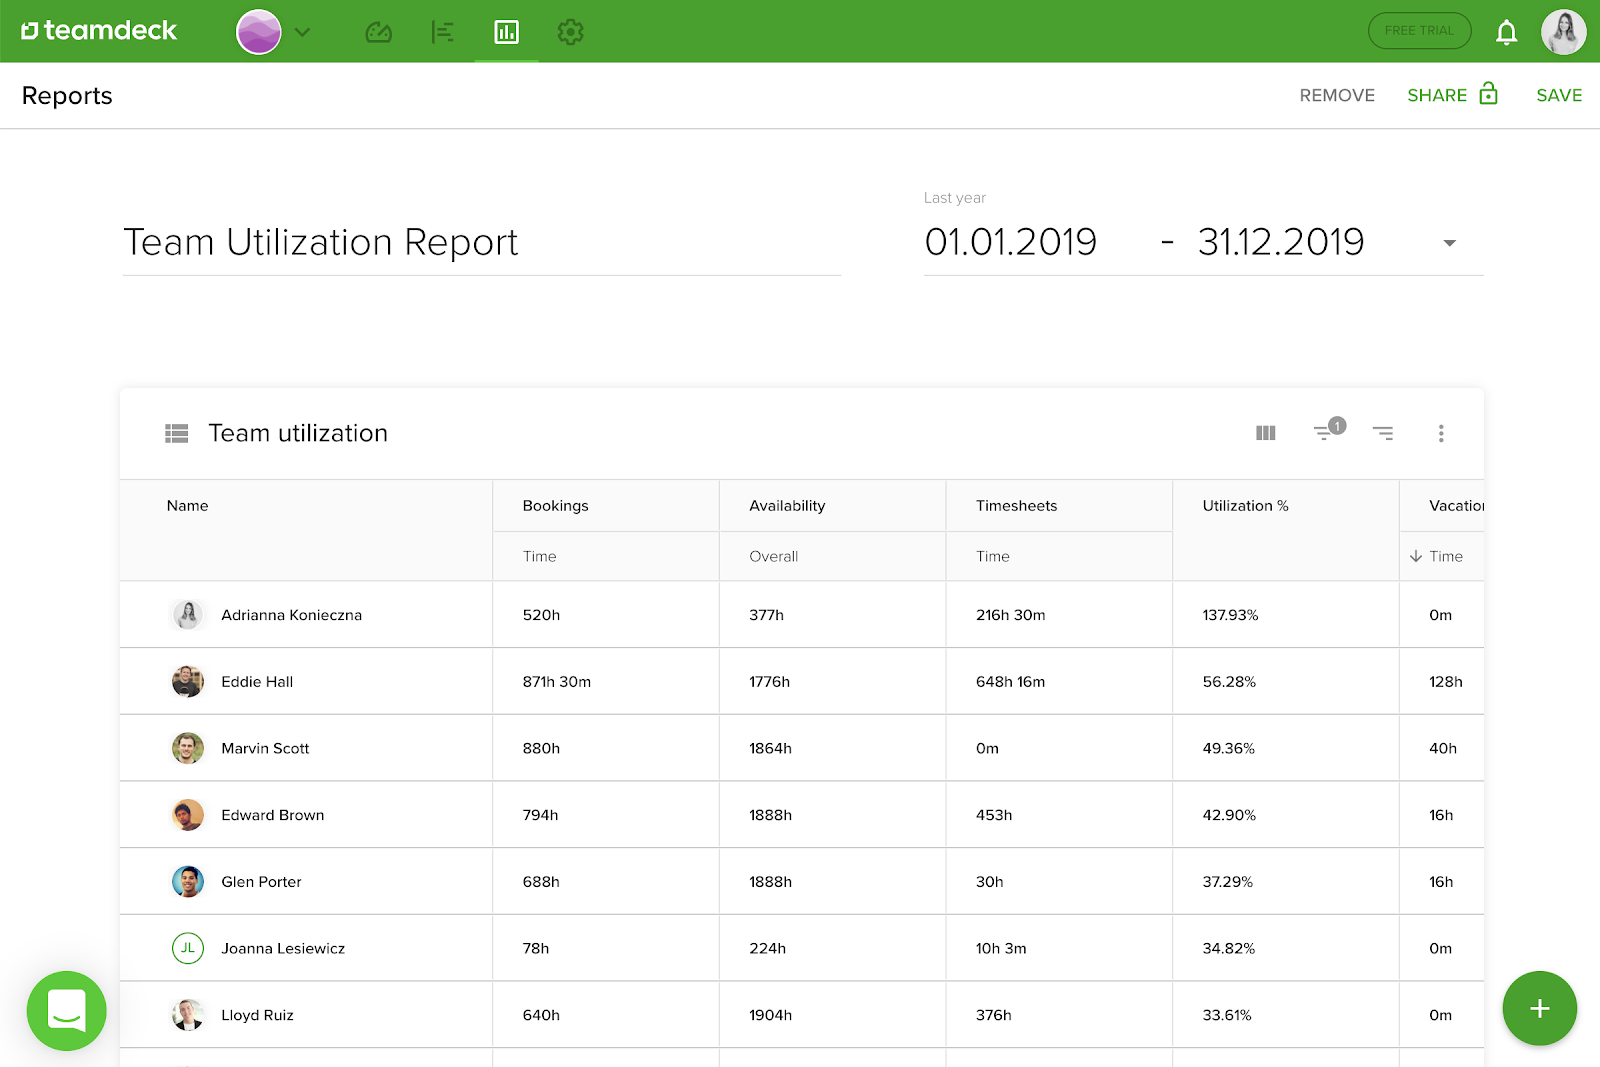Click Adrianna Konieczna's avatar

[x=188, y=615]
